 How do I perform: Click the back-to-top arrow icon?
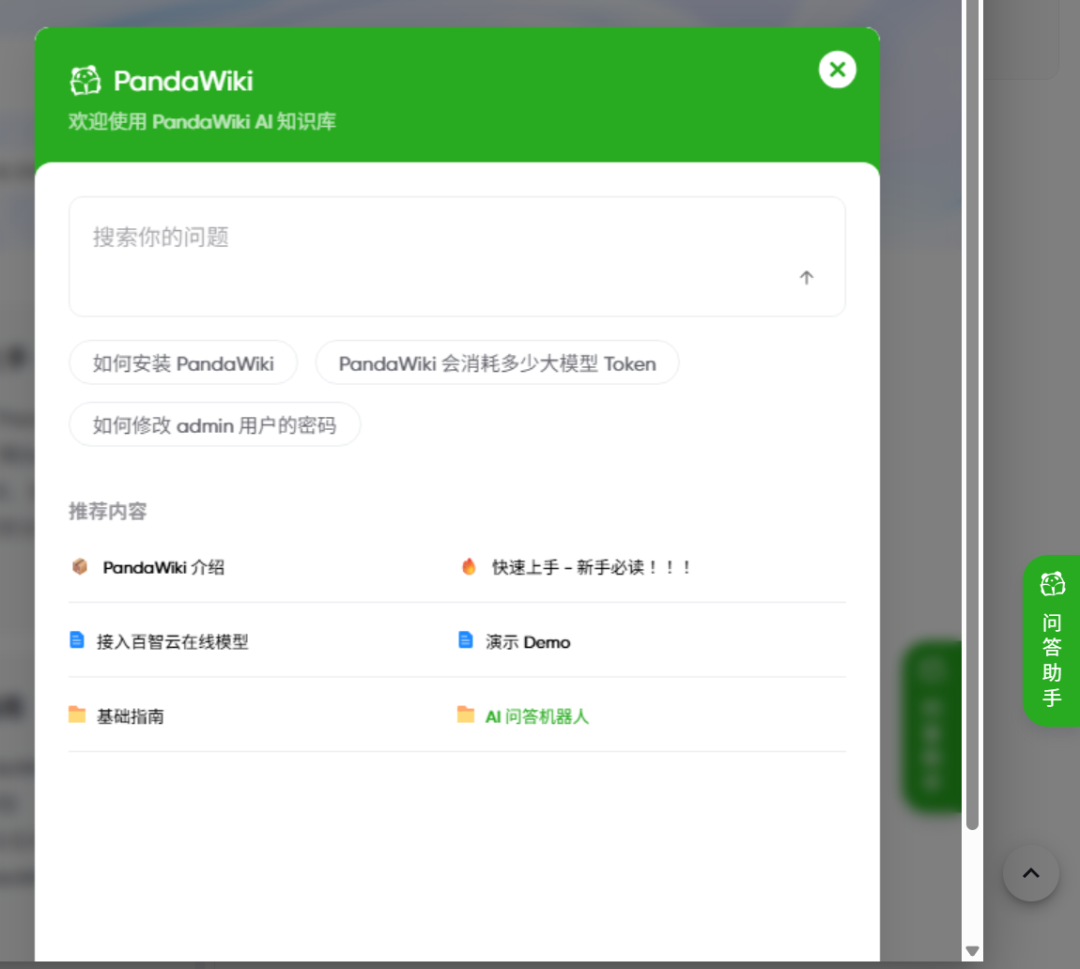(x=1030, y=872)
